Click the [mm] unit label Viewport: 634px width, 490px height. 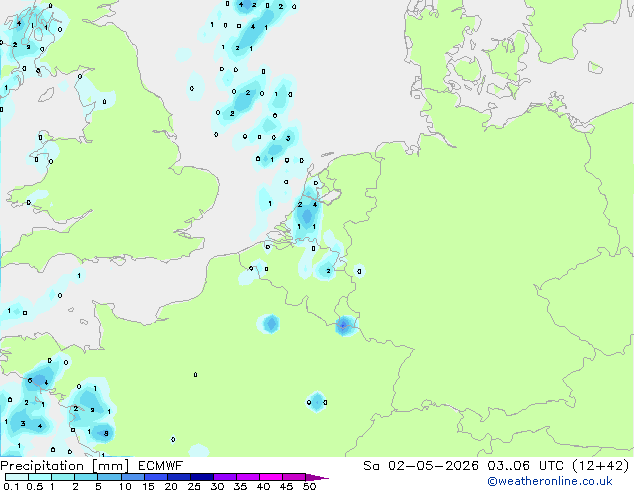point(110,466)
